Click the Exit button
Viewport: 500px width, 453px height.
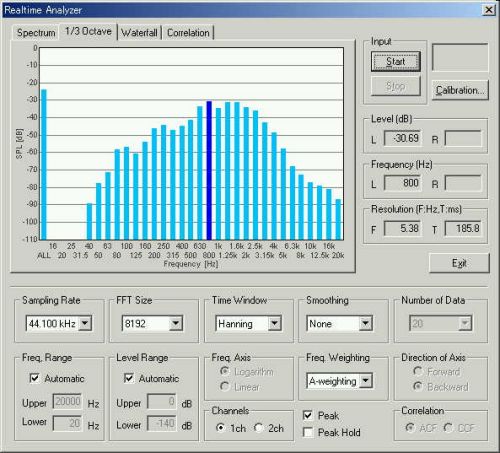tap(459, 263)
